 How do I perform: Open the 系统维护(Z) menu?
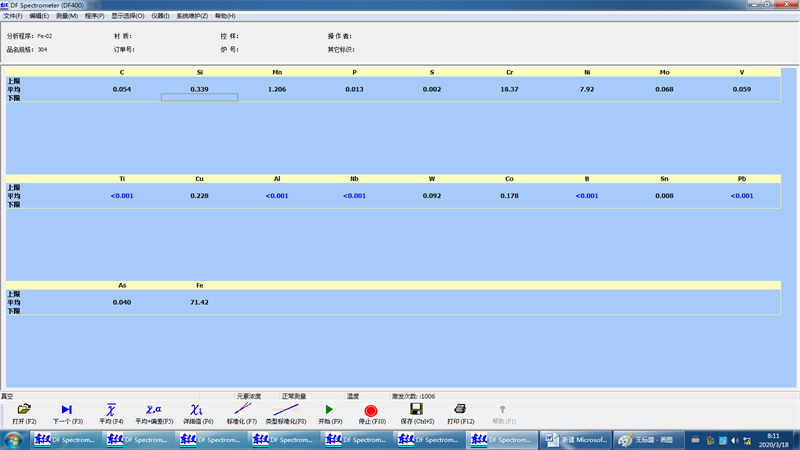click(x=192, y=16)
